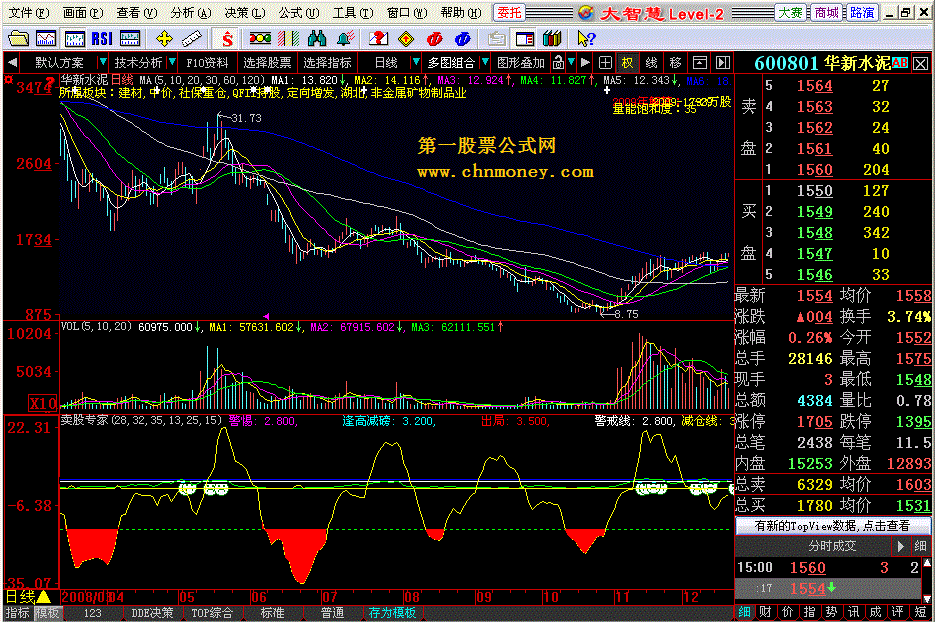Open the 查看(V) menu
935x622 pixels.
coord(137,13)
